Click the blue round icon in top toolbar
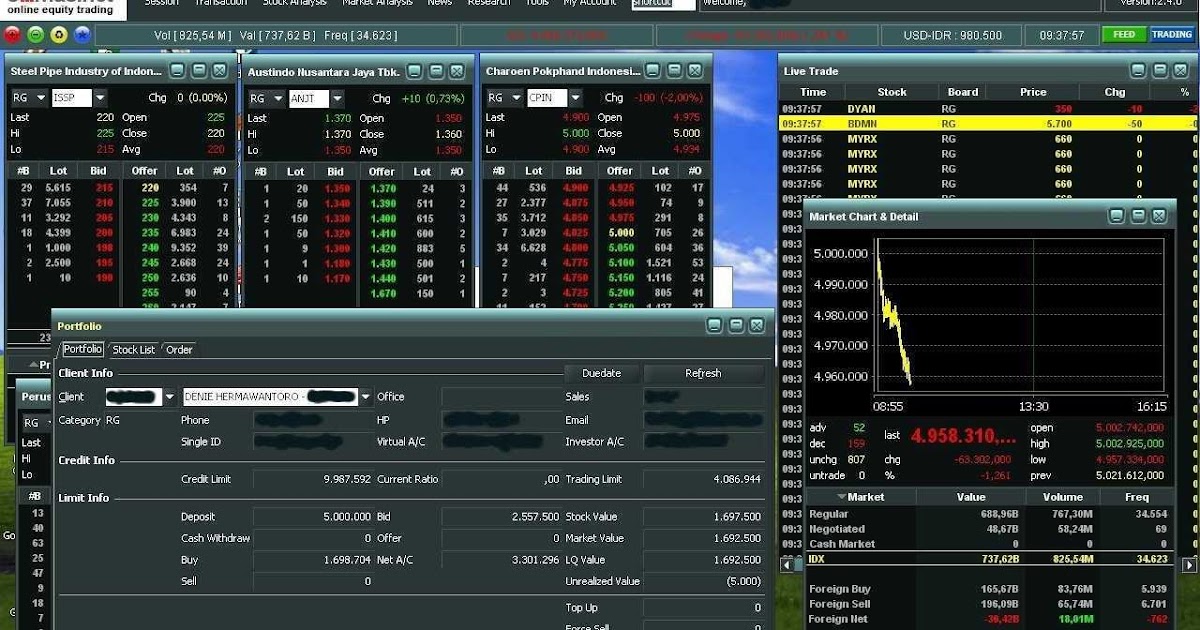The image size is (1200, 630). 82,35
